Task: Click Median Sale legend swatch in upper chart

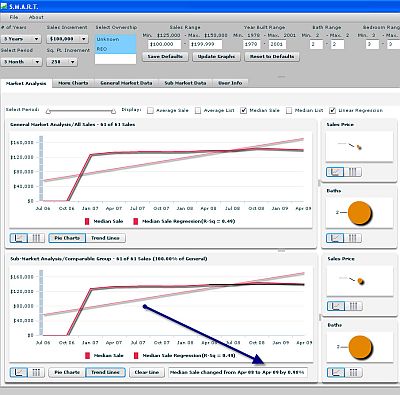Action: (87, 221)
